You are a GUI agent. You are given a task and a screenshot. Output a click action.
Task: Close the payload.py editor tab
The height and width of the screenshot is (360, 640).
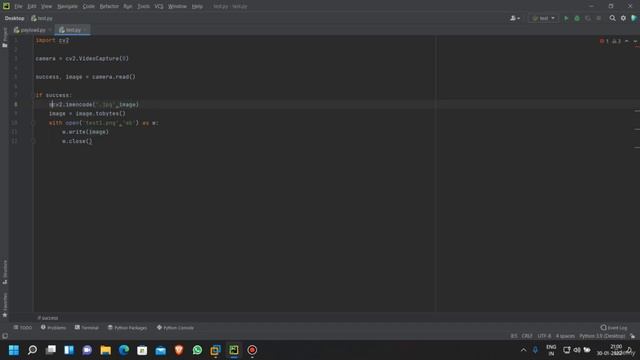point(50,30)
